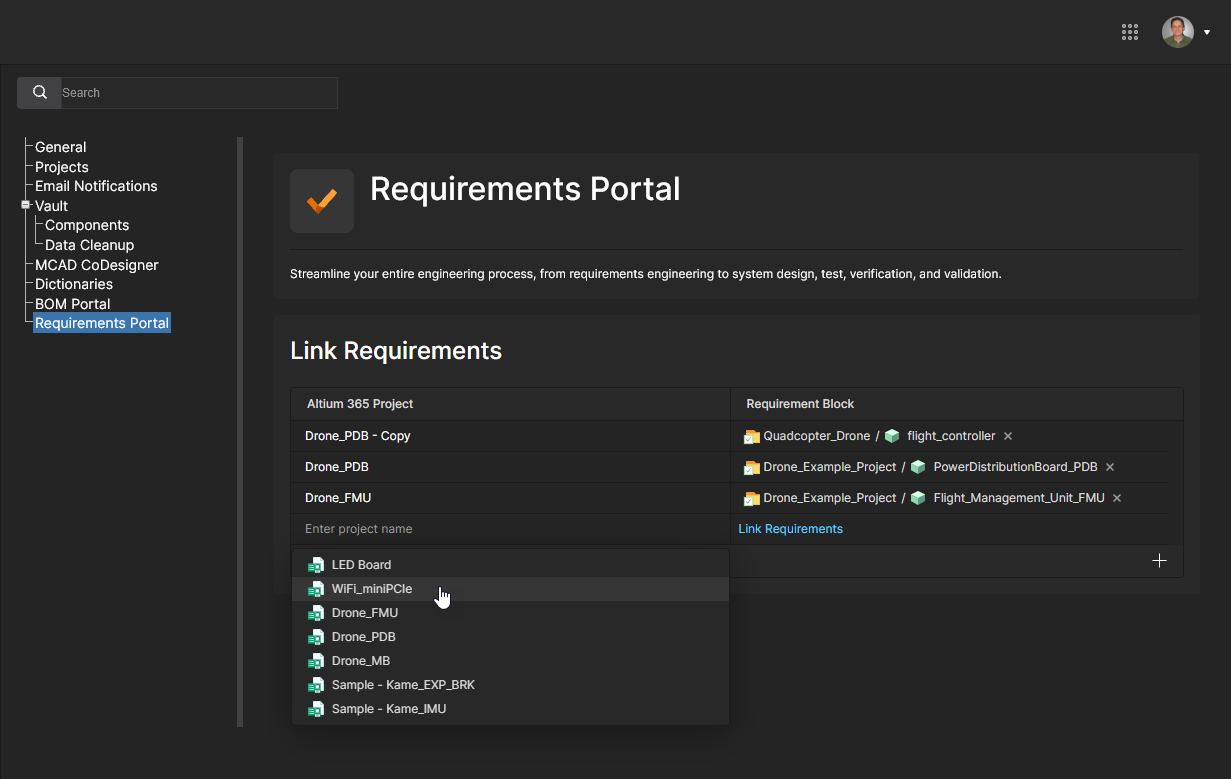Pick Sample - Kame_EXP_BRK from the list

[x=402, y=685]
